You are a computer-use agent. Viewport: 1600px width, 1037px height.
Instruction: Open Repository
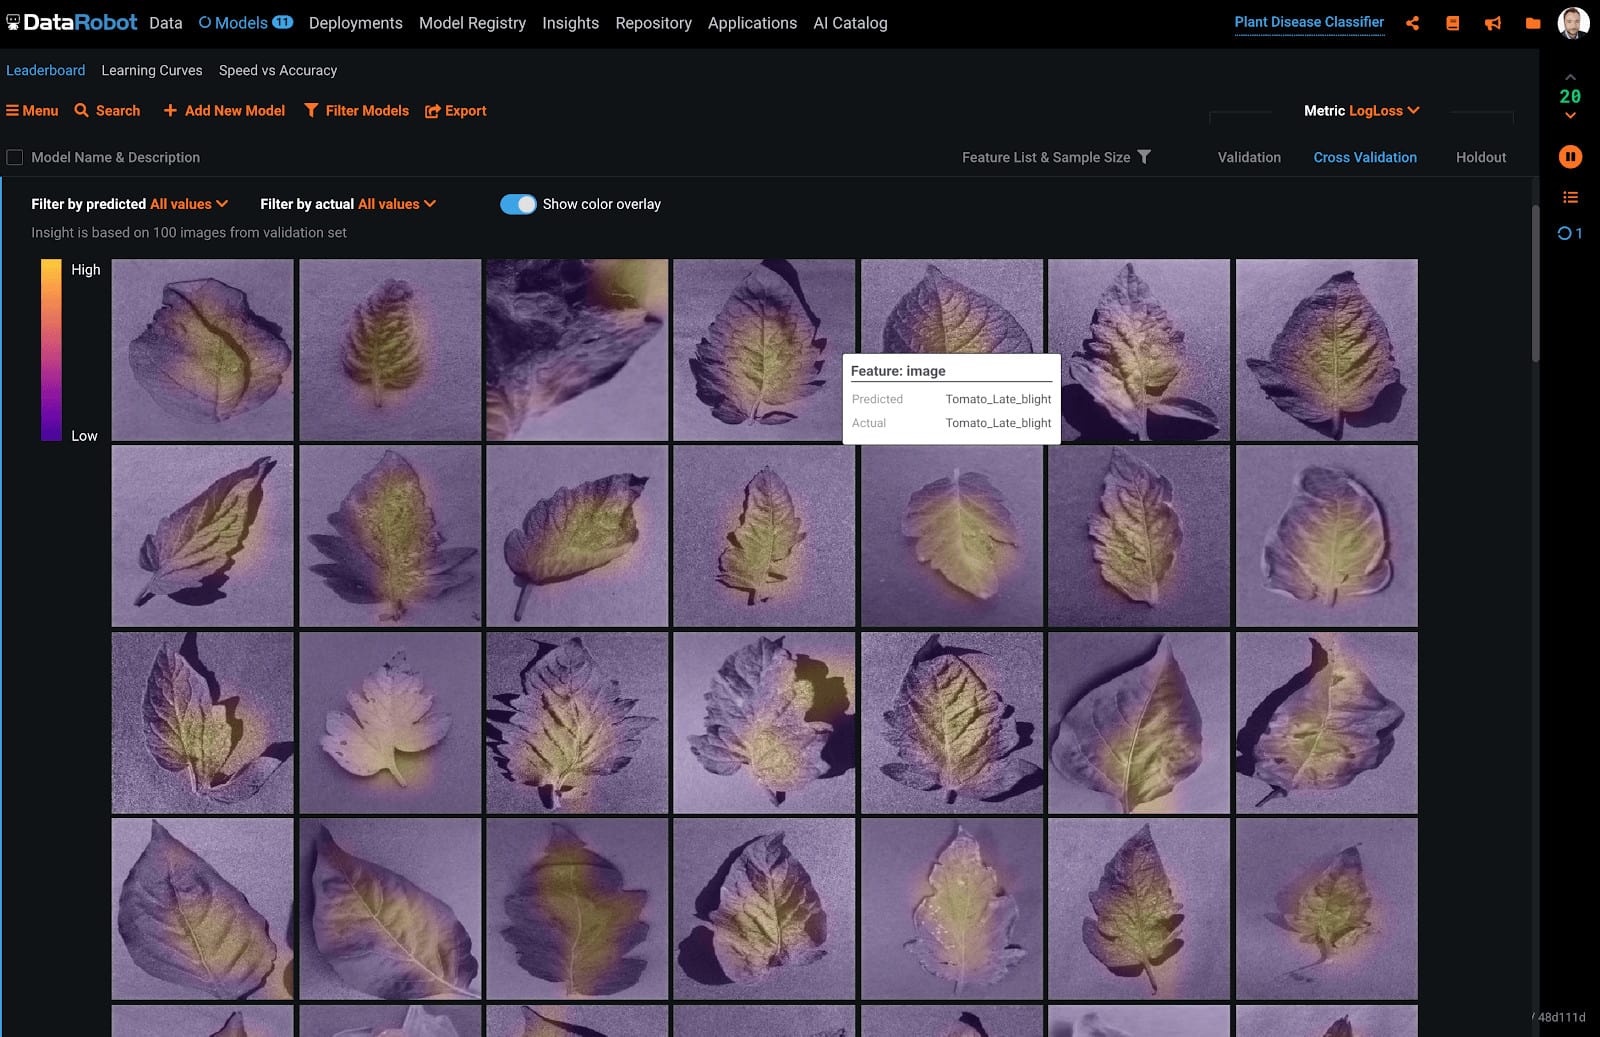[653, 23]
